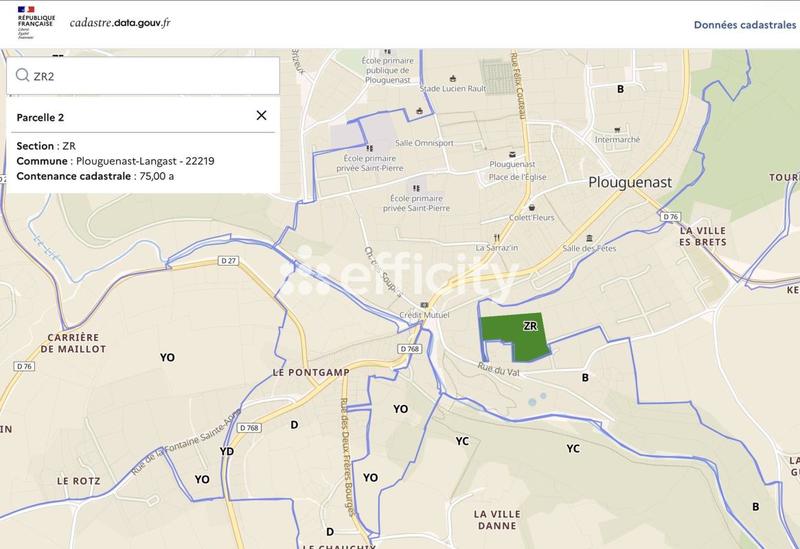
Task: Click the LE PONTGAMP place label
Action: 311,371
